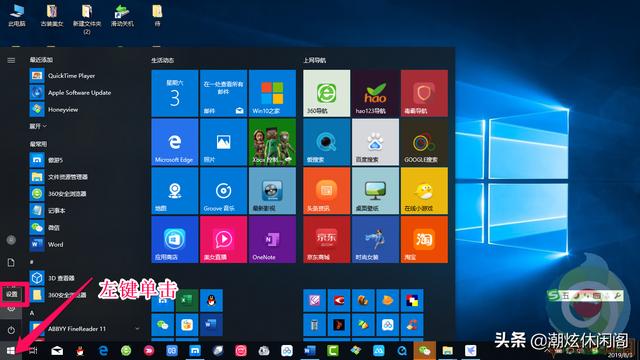Open the Xbox tile with avatars
The width and height of the screenshot is (640, 360).
click(x=272, y=142)
